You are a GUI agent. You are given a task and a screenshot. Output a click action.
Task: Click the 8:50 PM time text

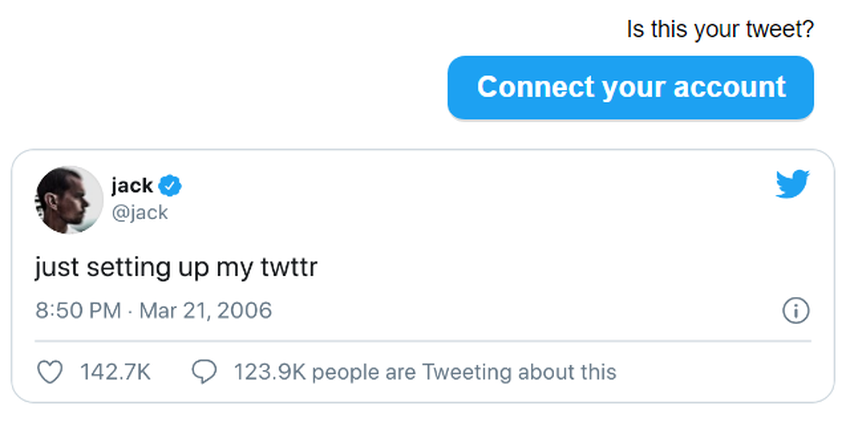point(78,310)
